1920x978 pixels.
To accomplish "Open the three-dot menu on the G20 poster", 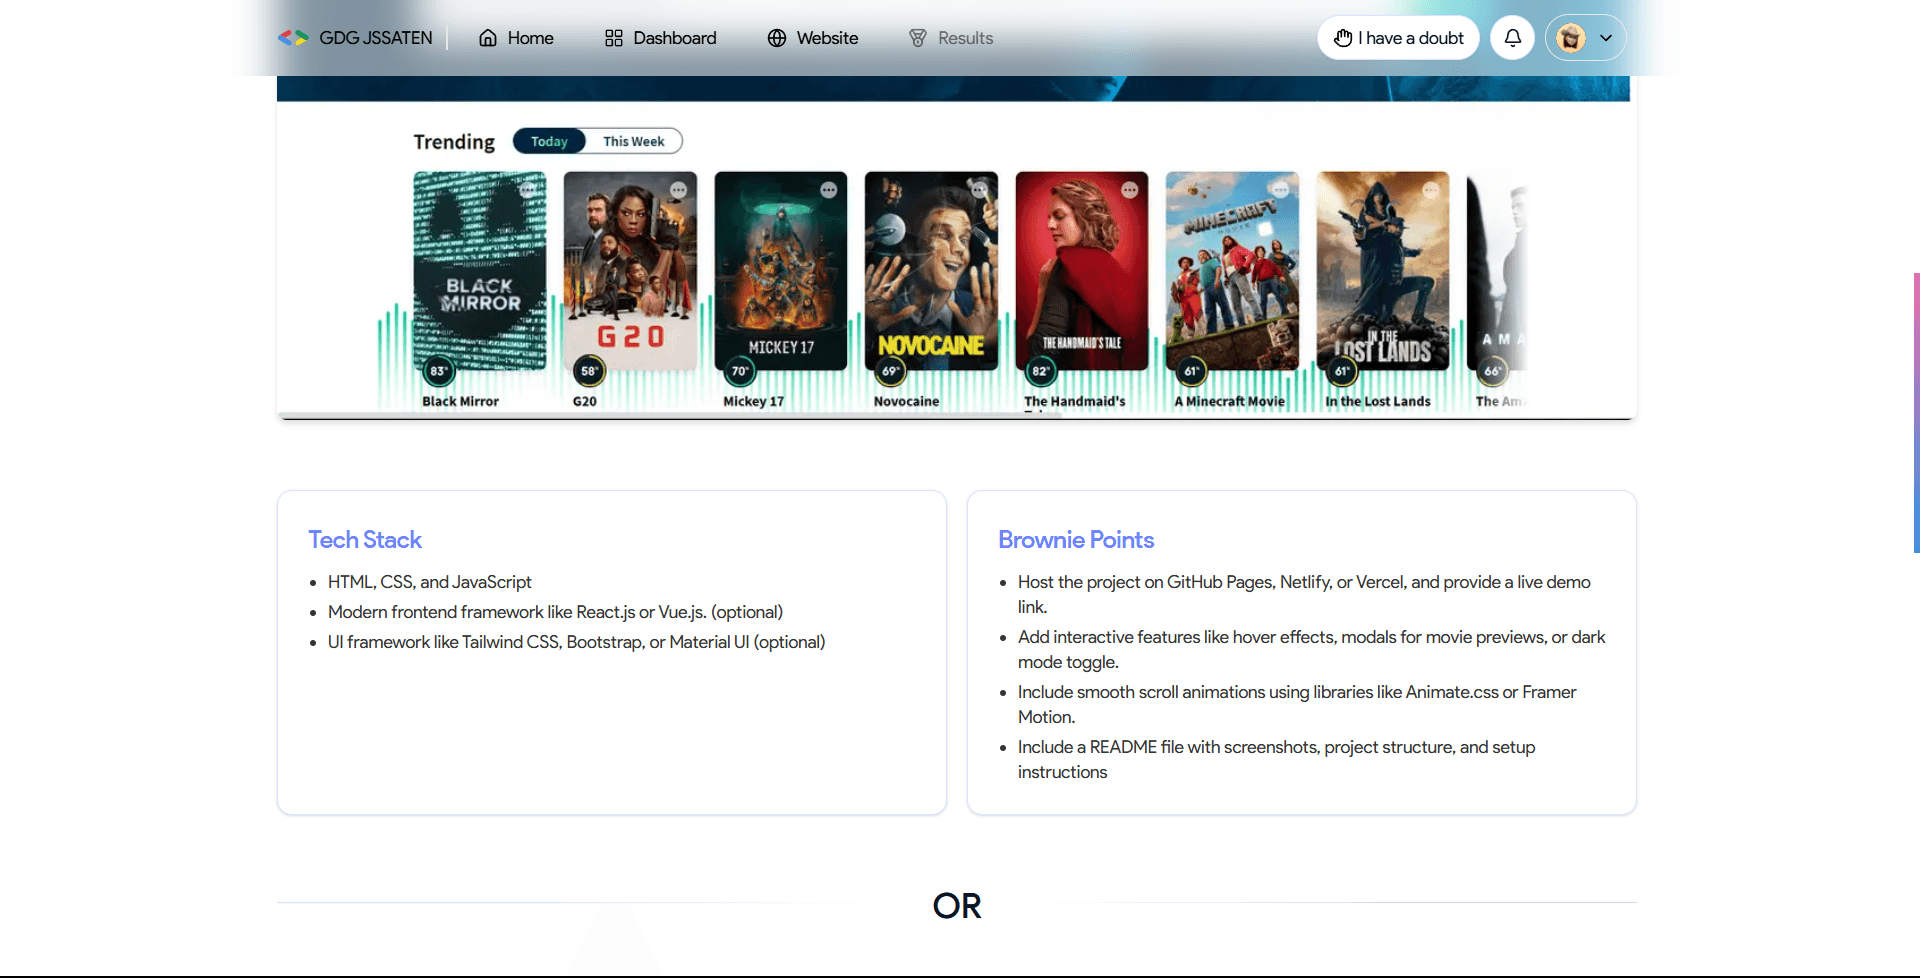I will coord(679,189).
